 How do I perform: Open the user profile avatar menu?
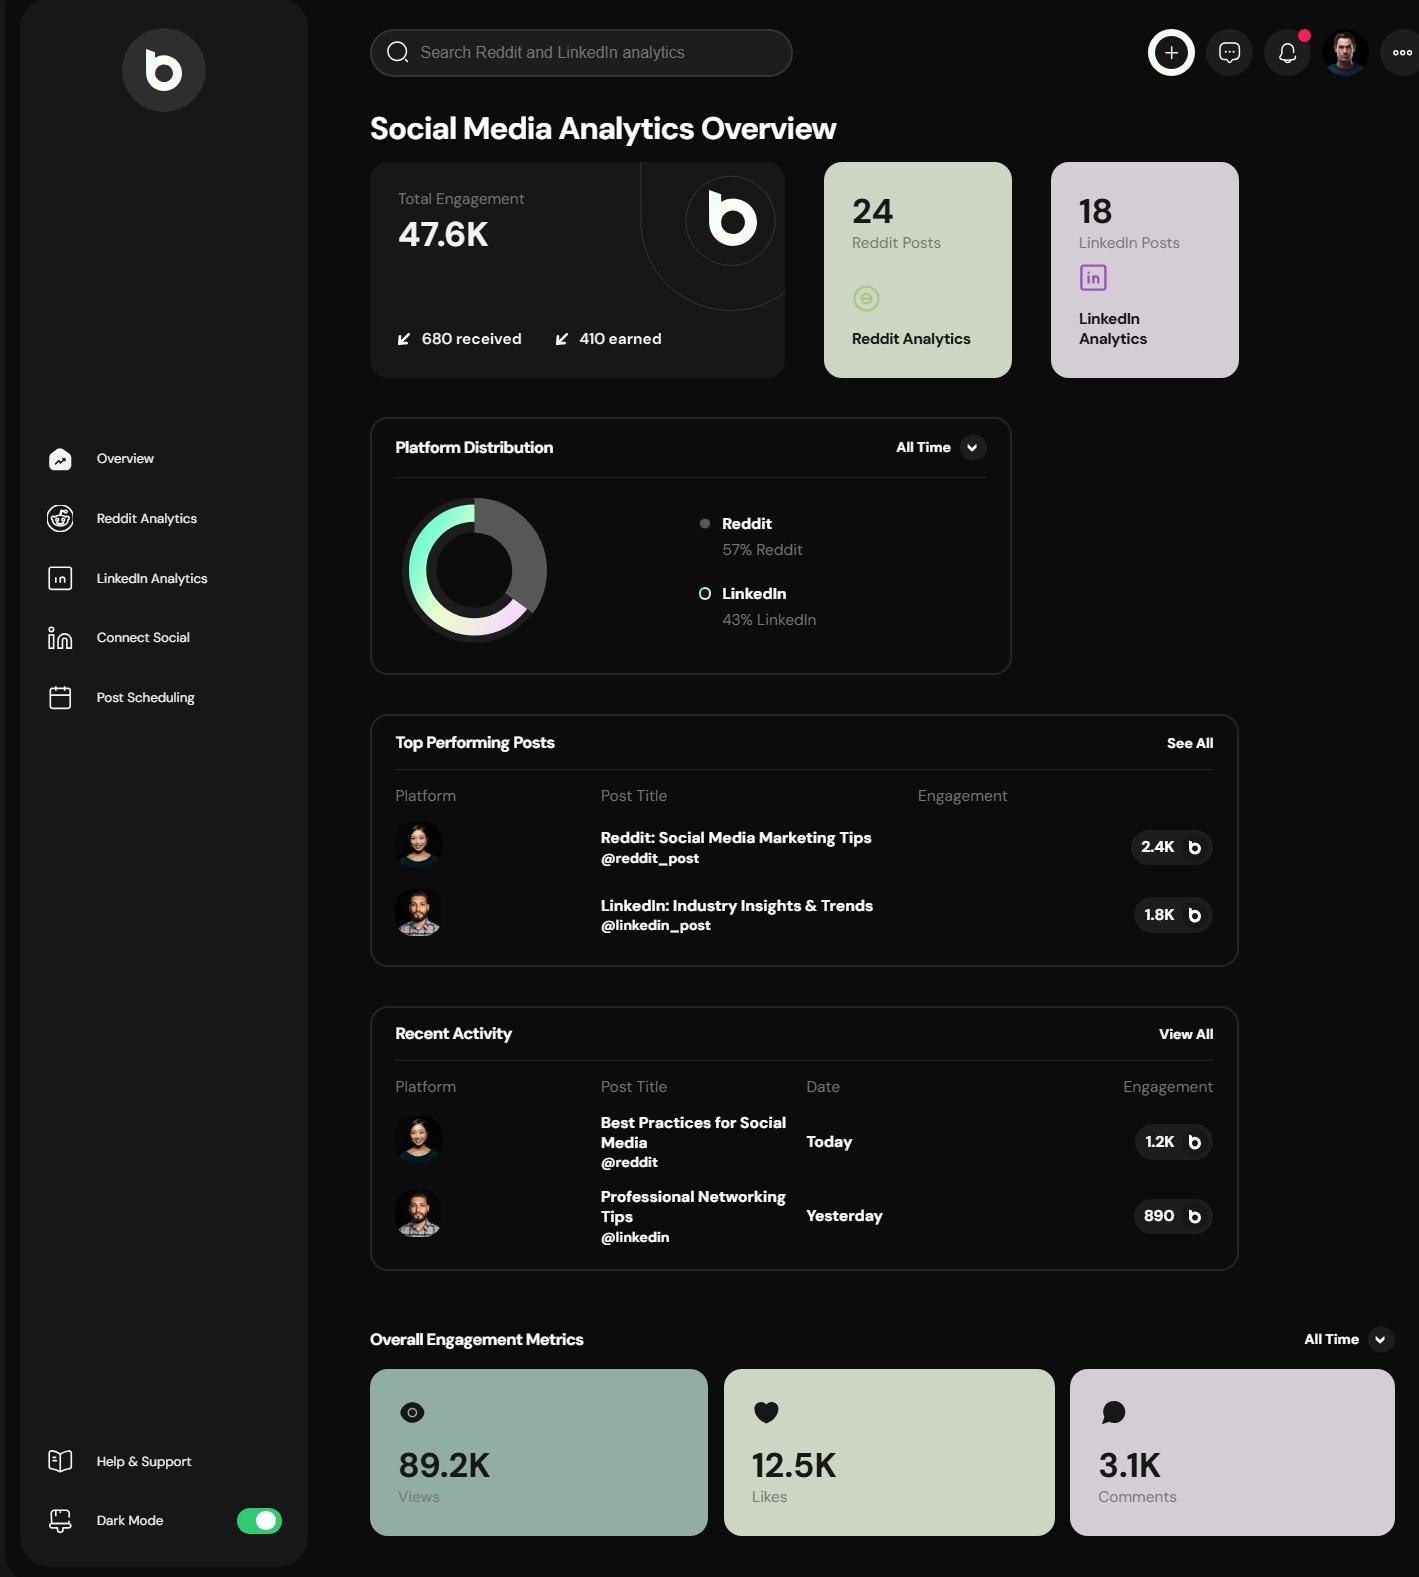[1345, 53]
